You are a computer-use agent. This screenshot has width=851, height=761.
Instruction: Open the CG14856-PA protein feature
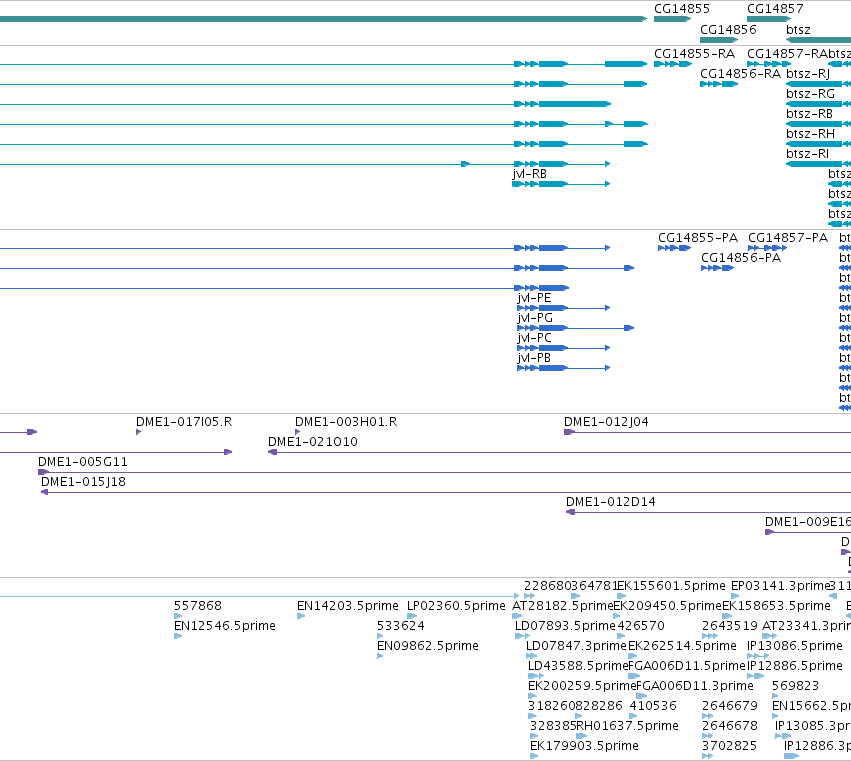pos(717,268)
